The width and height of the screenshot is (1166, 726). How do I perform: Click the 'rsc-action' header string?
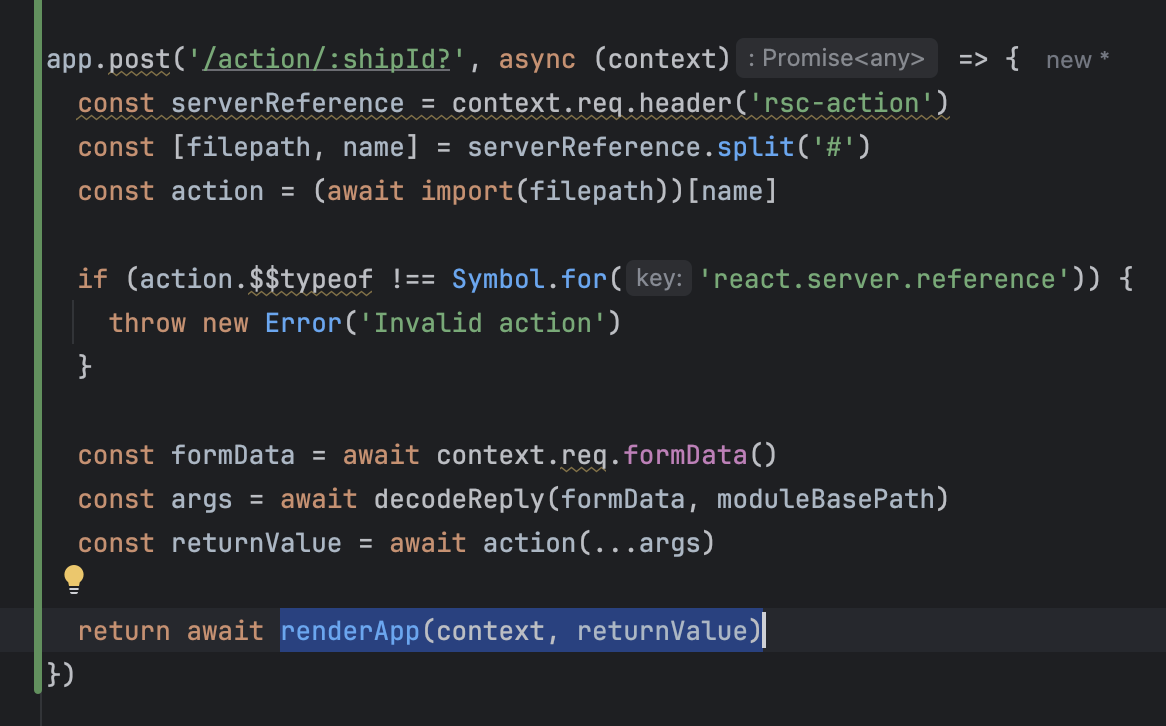[x=841, y=103]
